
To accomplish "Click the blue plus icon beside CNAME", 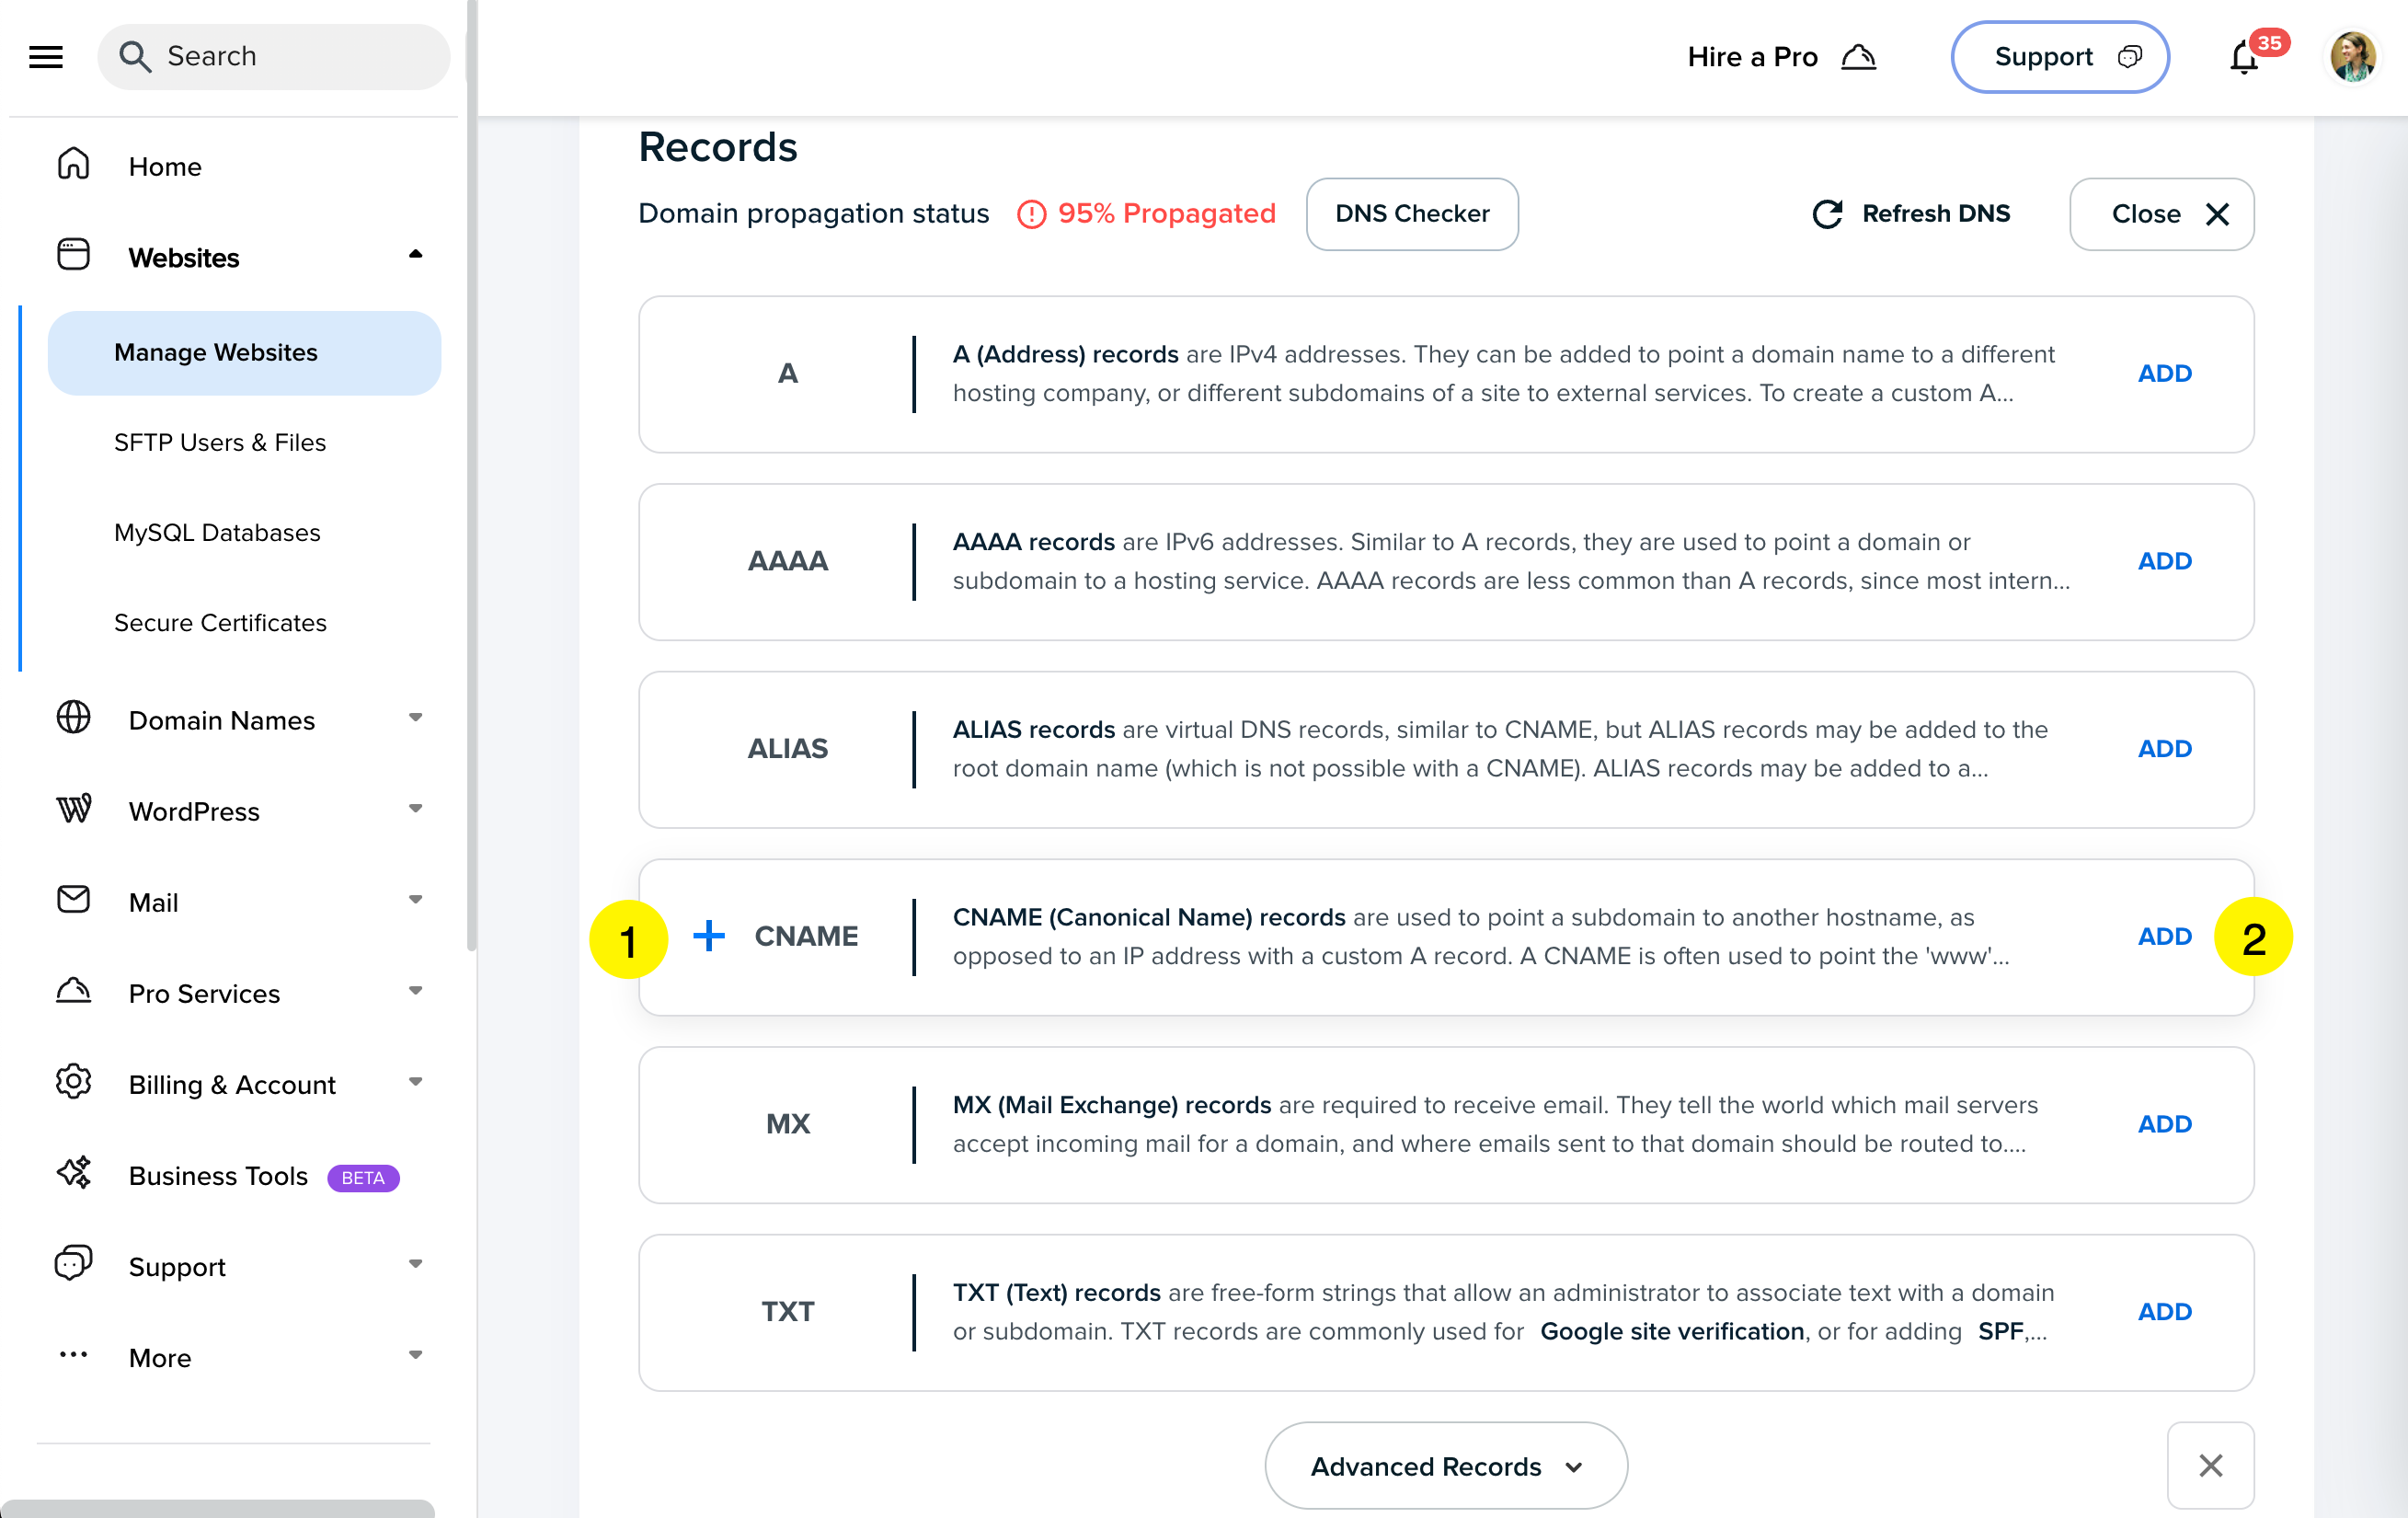I will [x=709, y=936].
